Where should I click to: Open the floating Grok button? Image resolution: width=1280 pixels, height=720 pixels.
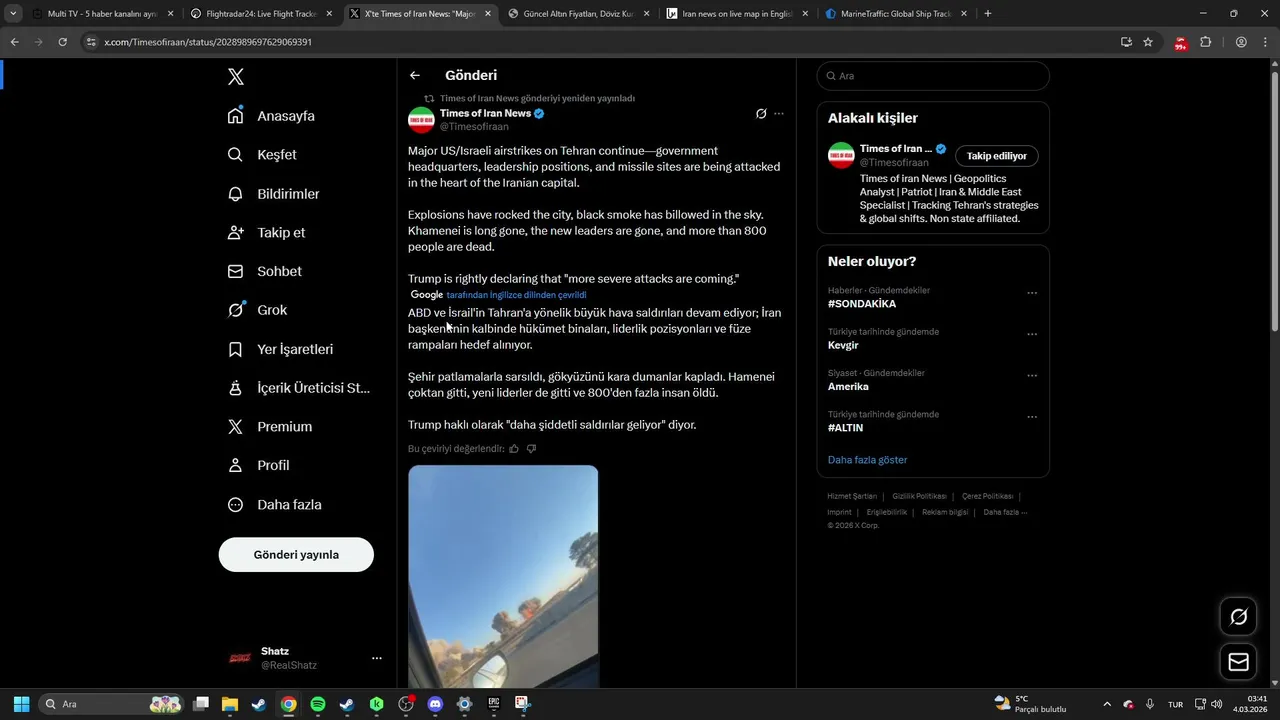(x=1238, y=617)
